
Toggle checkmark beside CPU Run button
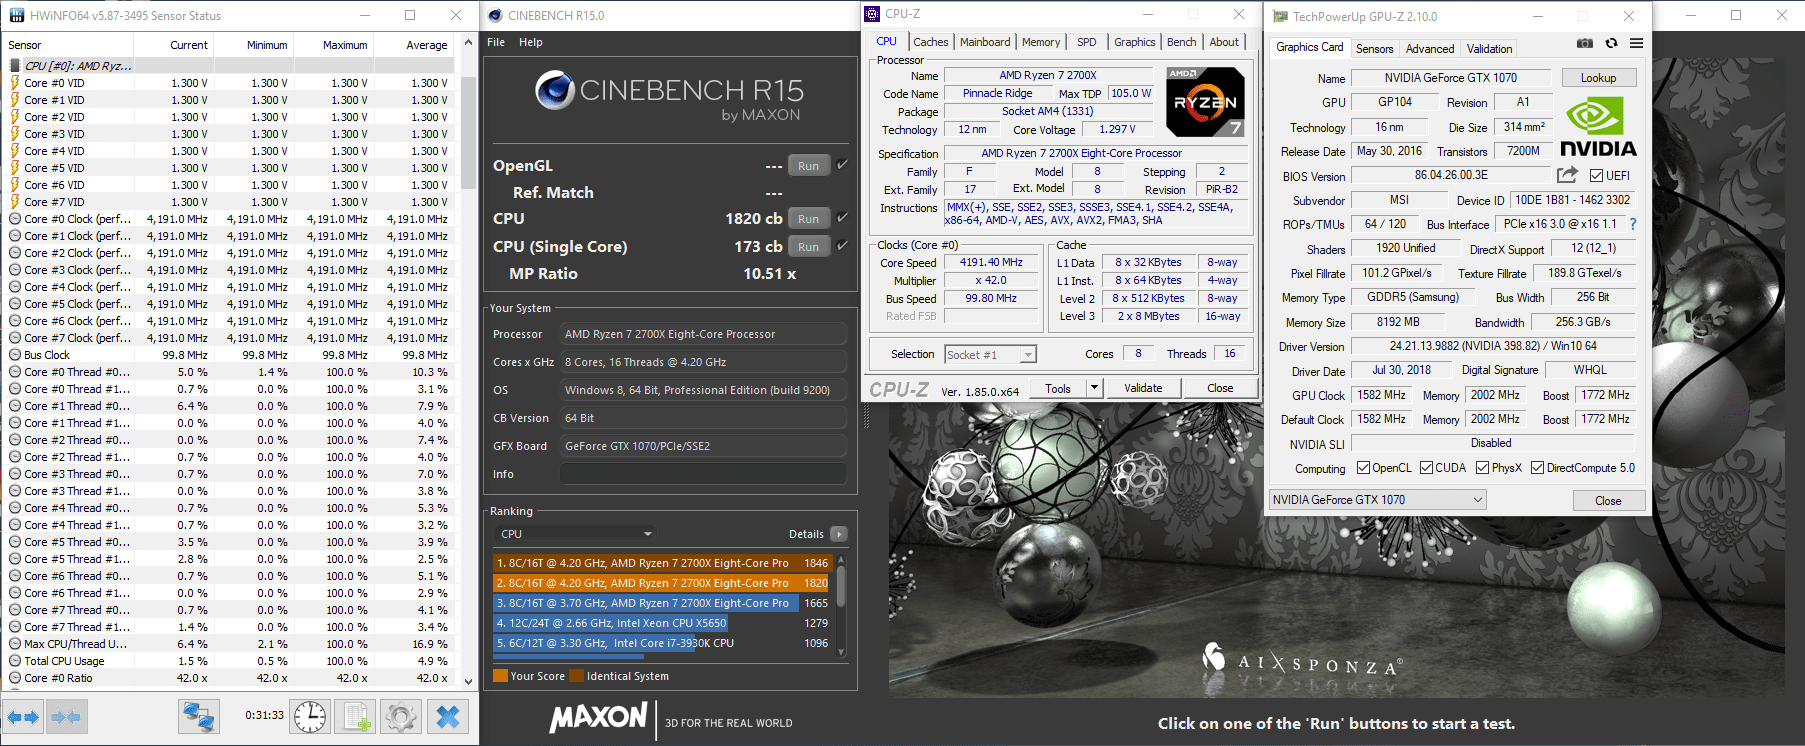click(842, 218)
